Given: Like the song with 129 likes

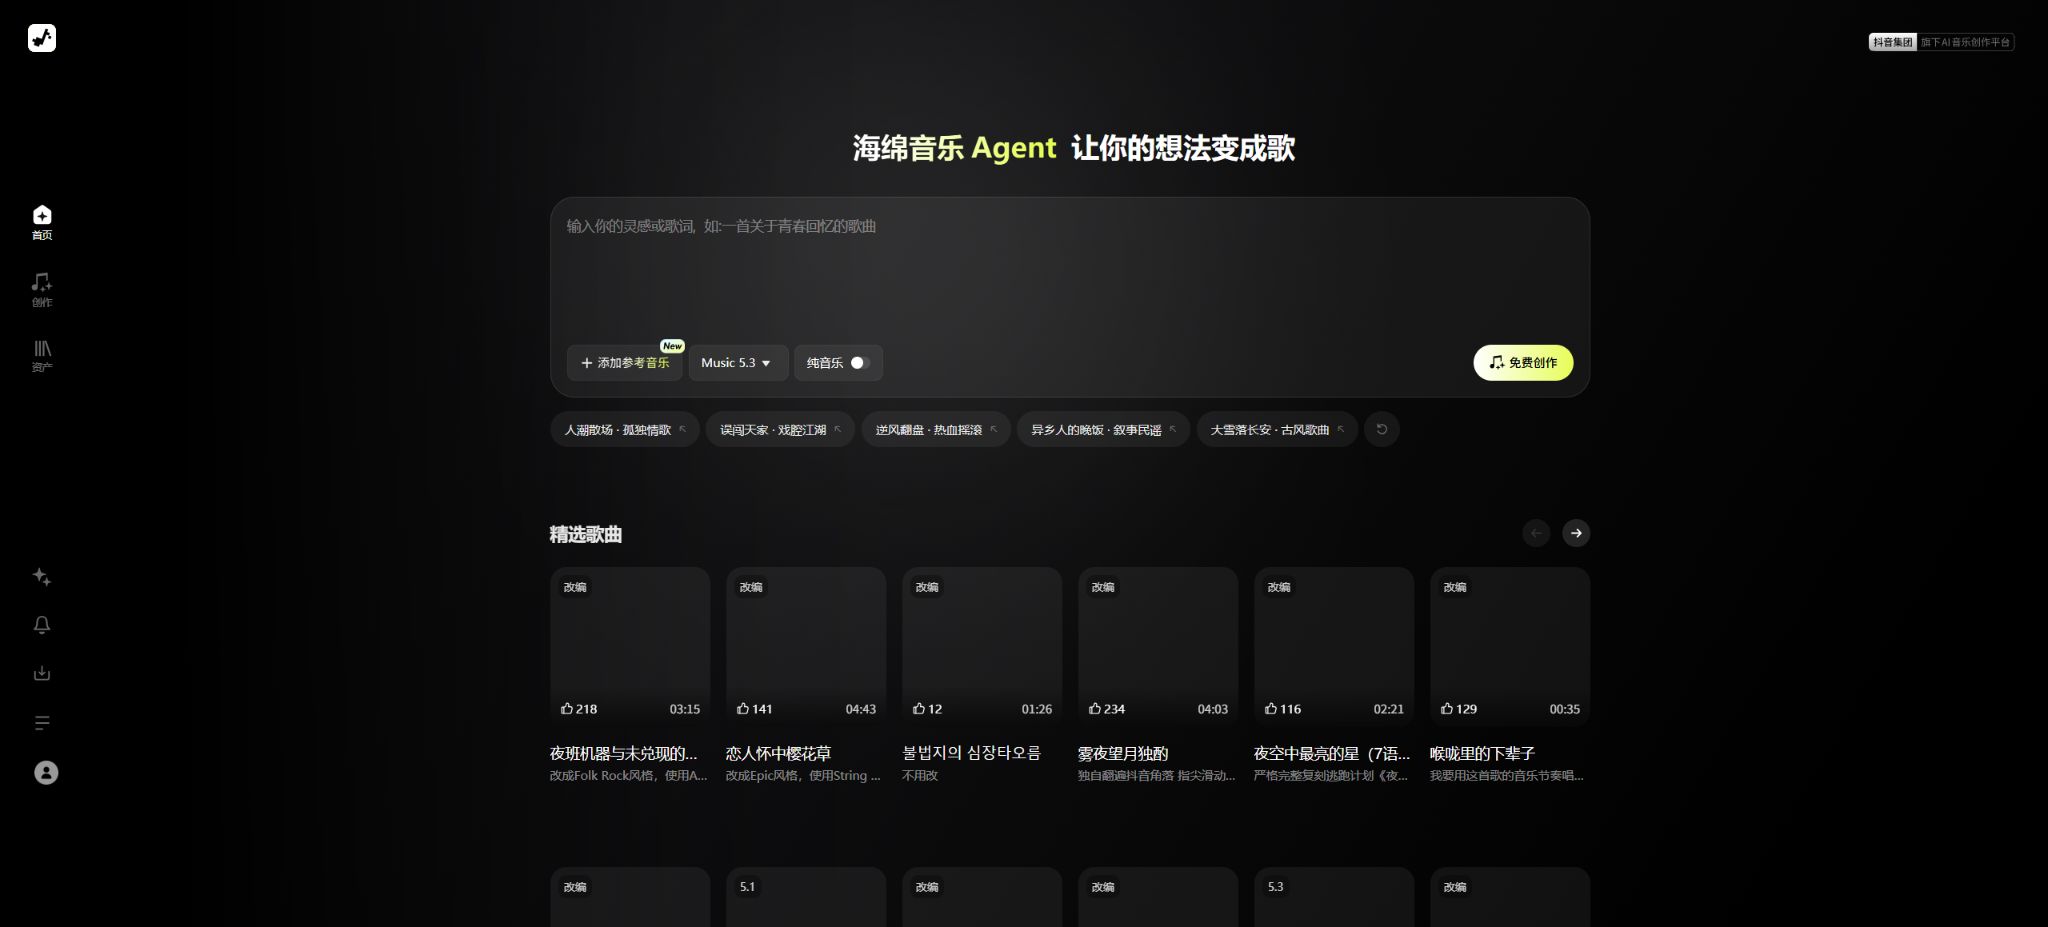Looking at the screenshot, I should pos(1459,709).
